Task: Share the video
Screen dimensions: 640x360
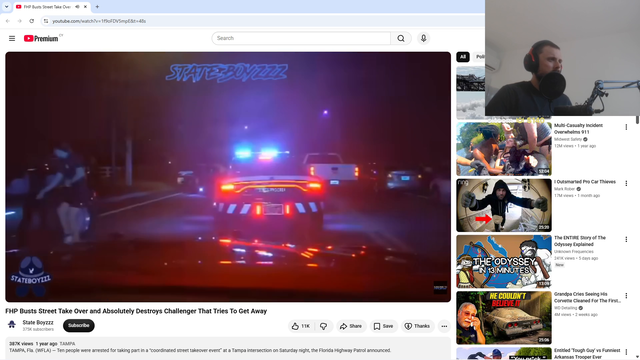Action: [x=351, y=326]
